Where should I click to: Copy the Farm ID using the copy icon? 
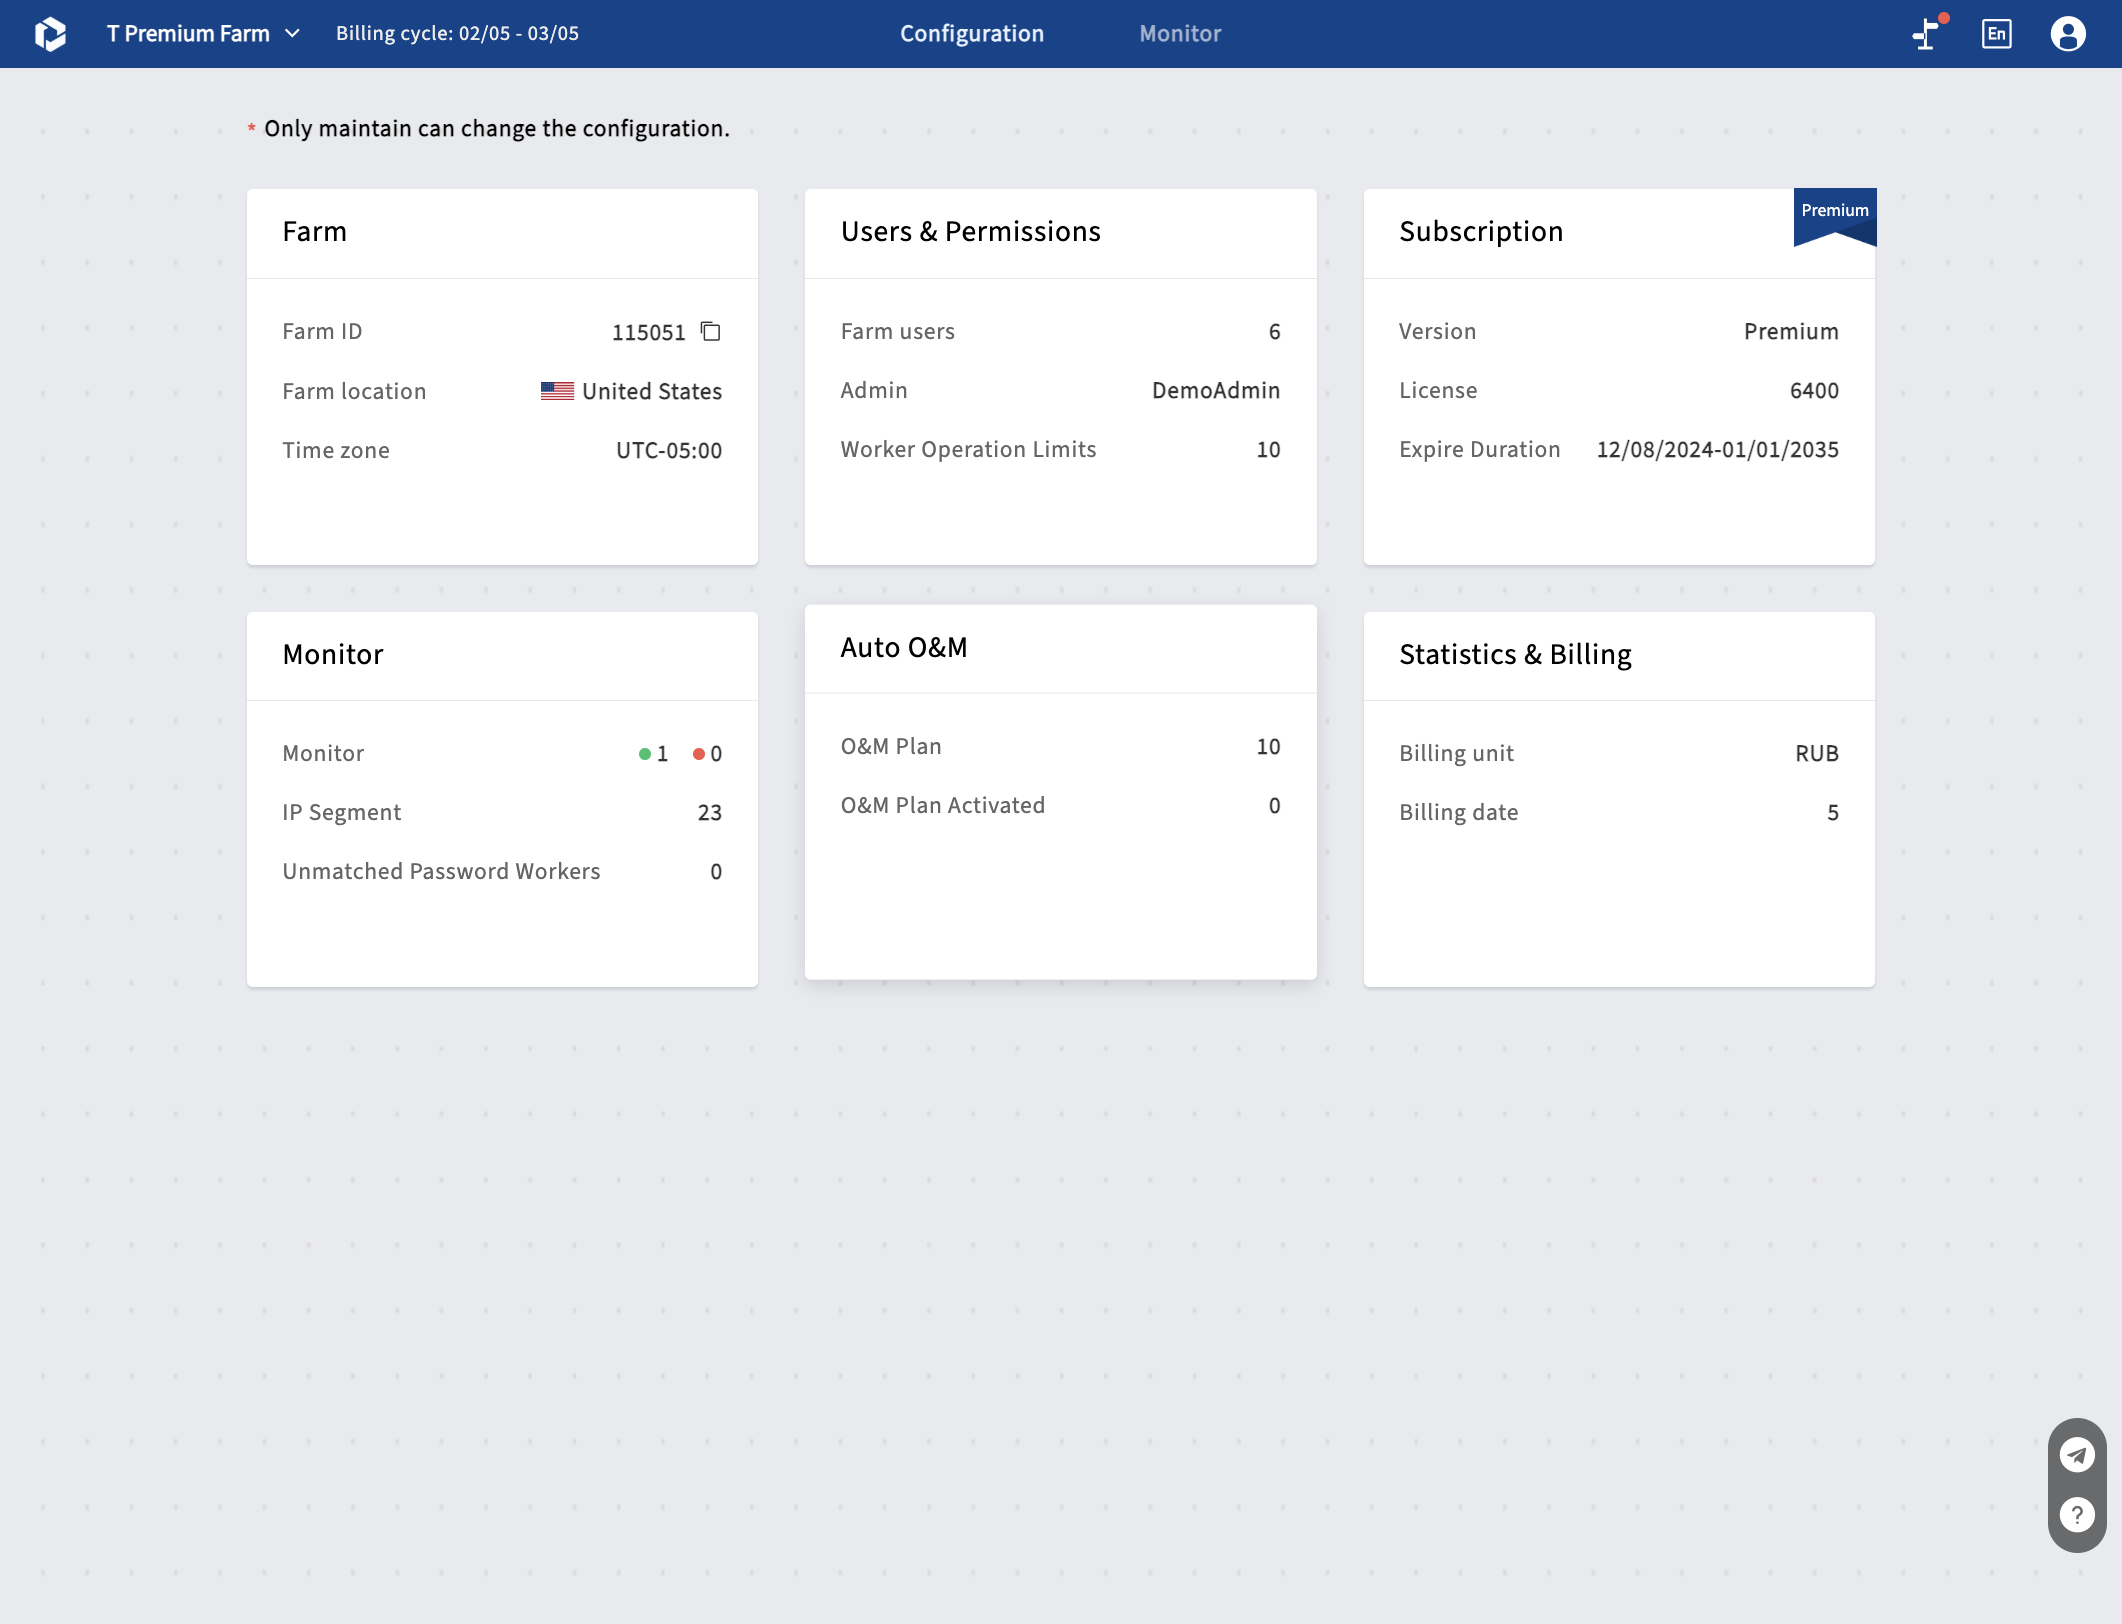(711, 331)
